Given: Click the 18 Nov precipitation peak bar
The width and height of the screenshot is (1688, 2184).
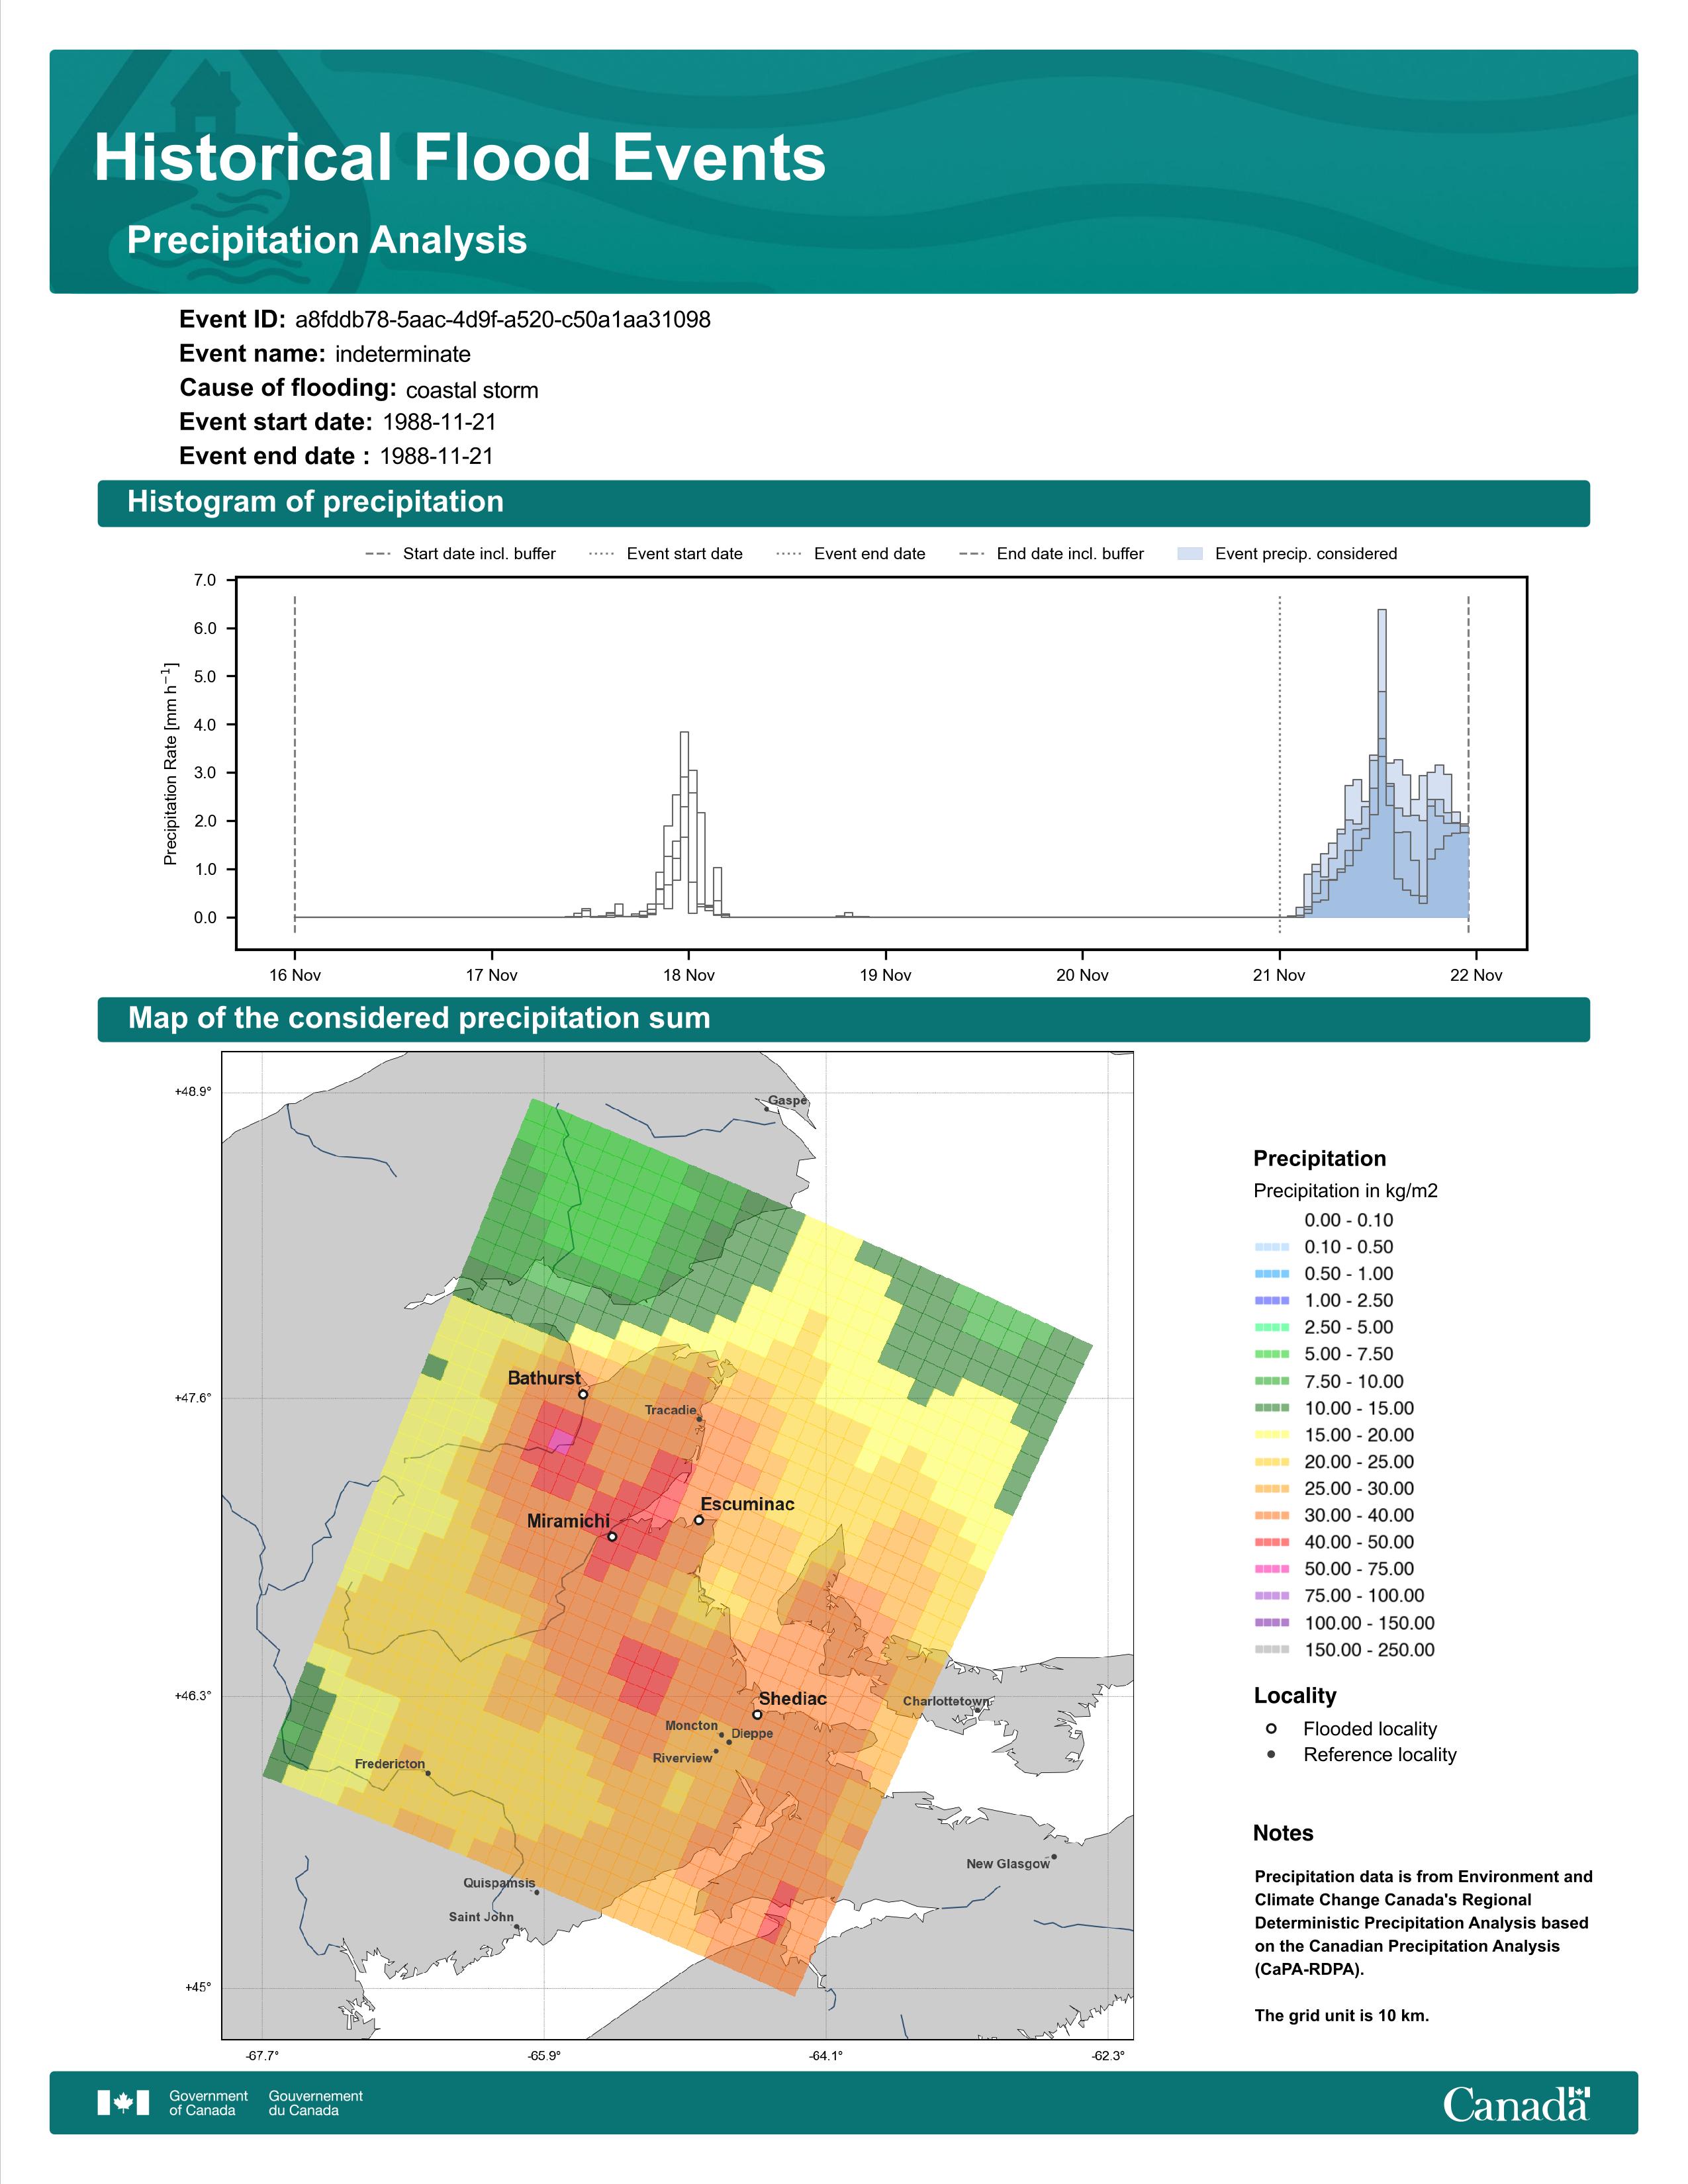Looking at the screenshot, I should pyautogui.click(x=685, y=824).
